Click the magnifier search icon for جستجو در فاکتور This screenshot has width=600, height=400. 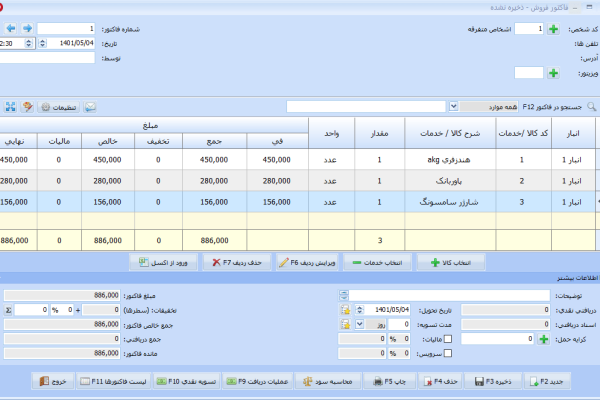click(592, 107)
